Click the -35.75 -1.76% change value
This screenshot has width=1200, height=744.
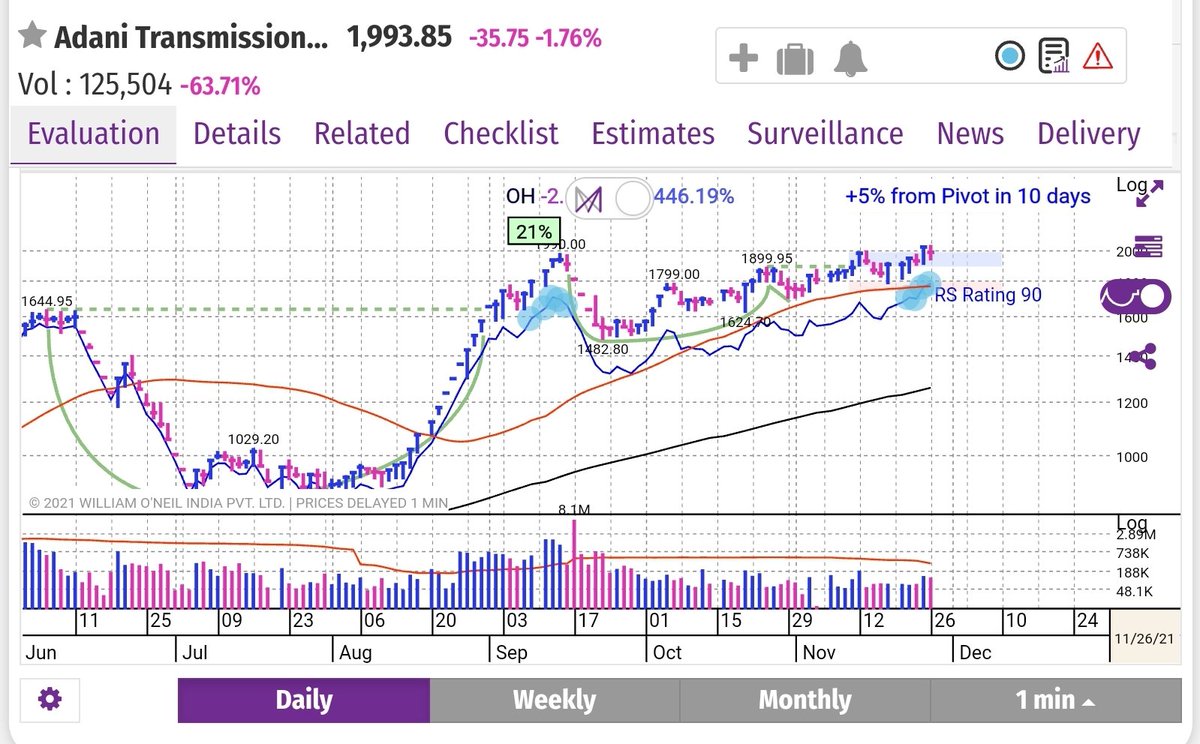coord(535,39)
